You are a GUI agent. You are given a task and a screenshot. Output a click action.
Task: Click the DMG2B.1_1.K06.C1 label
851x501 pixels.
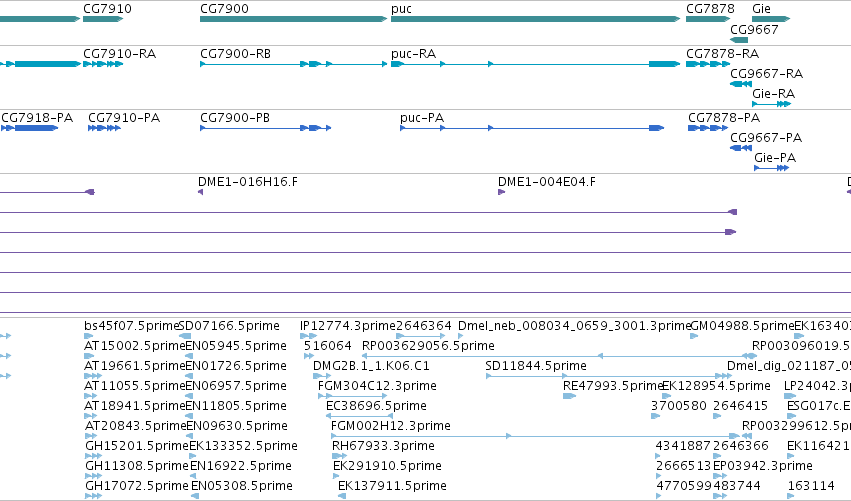371,366
